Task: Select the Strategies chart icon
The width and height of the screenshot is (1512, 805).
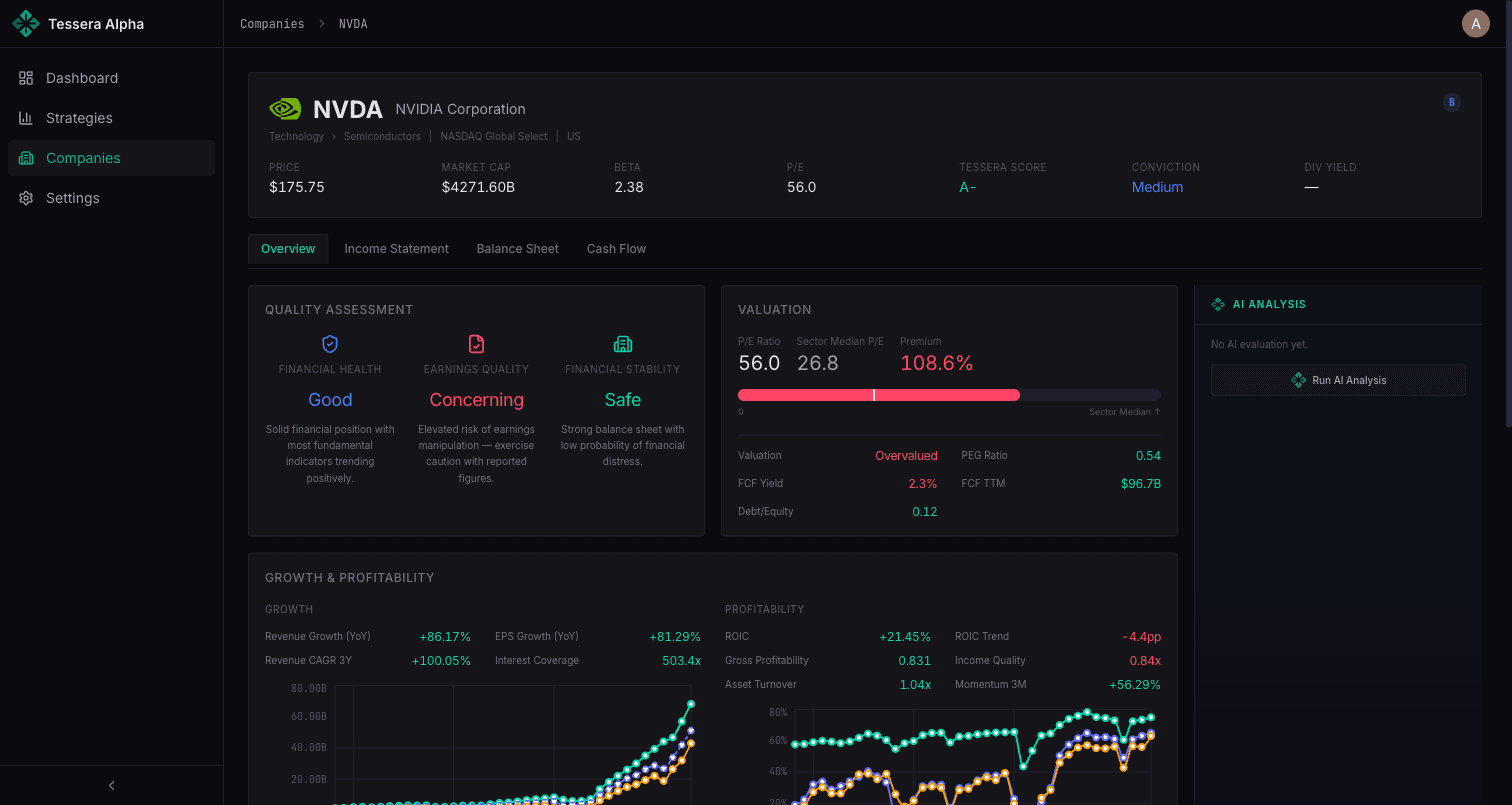Action: pos(25,118)
